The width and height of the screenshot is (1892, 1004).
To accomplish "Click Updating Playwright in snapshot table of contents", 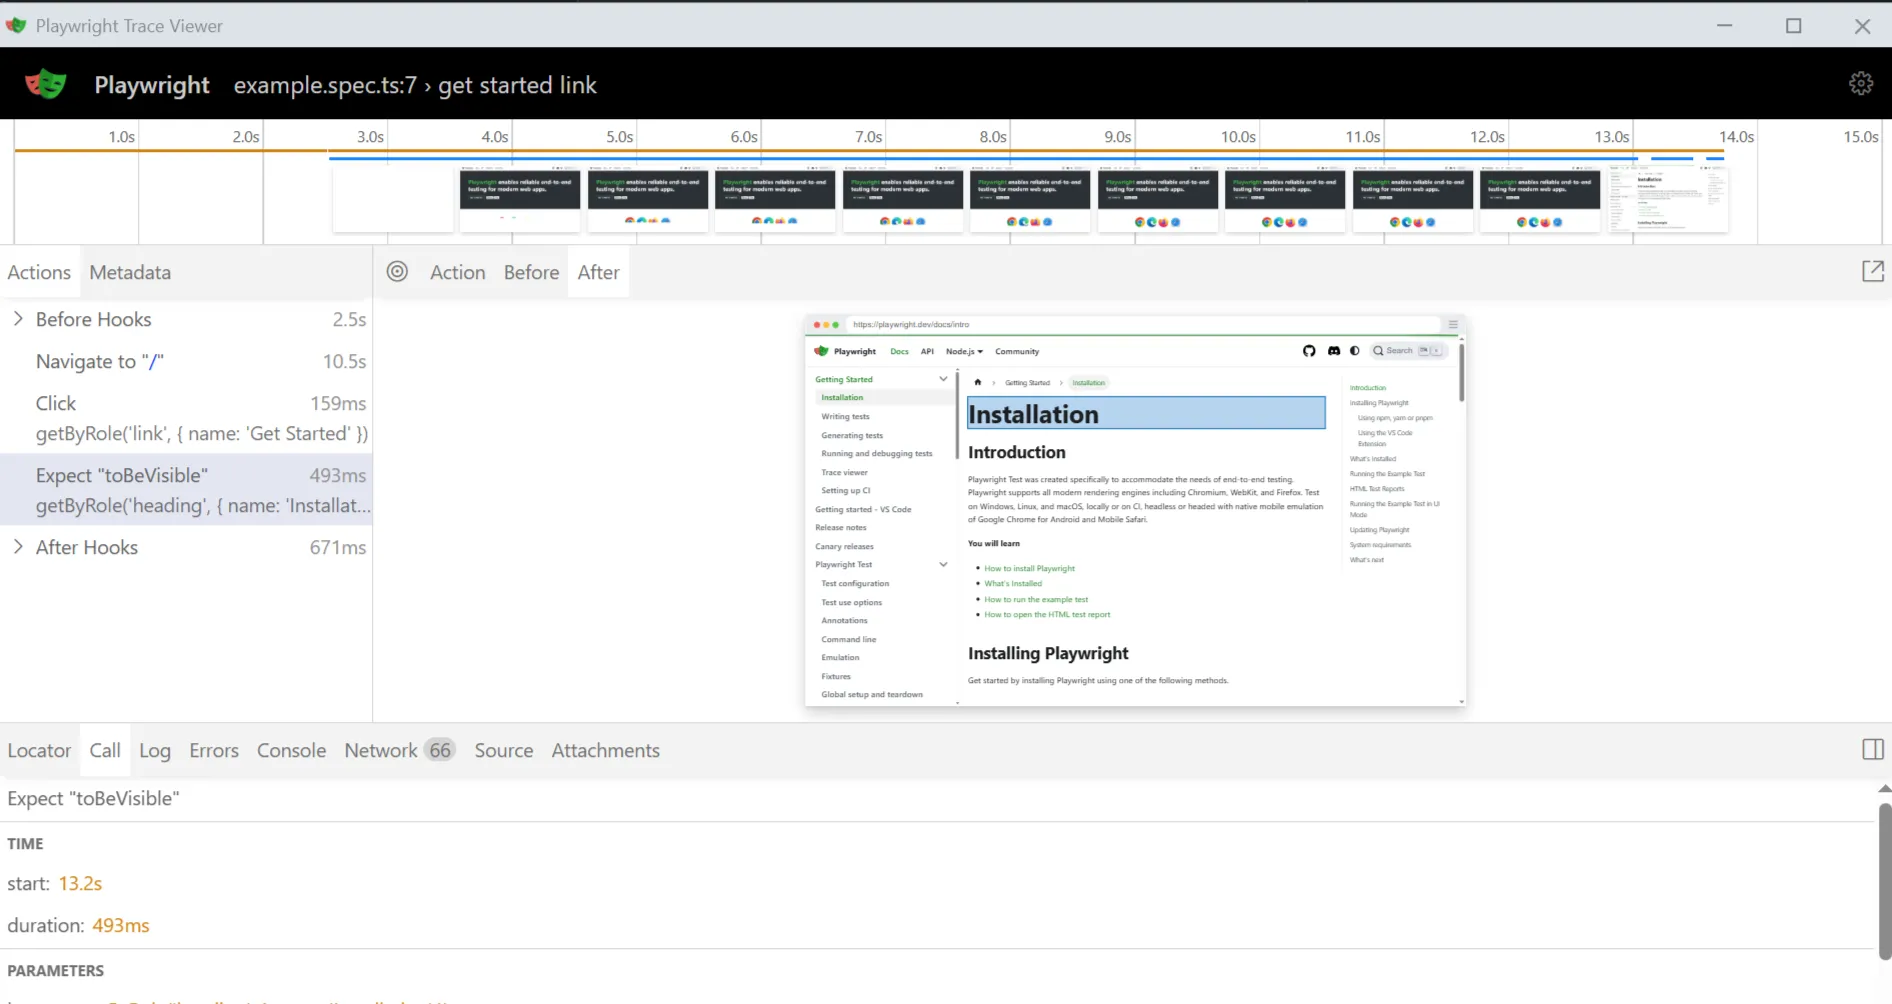I will (1379, 530).
